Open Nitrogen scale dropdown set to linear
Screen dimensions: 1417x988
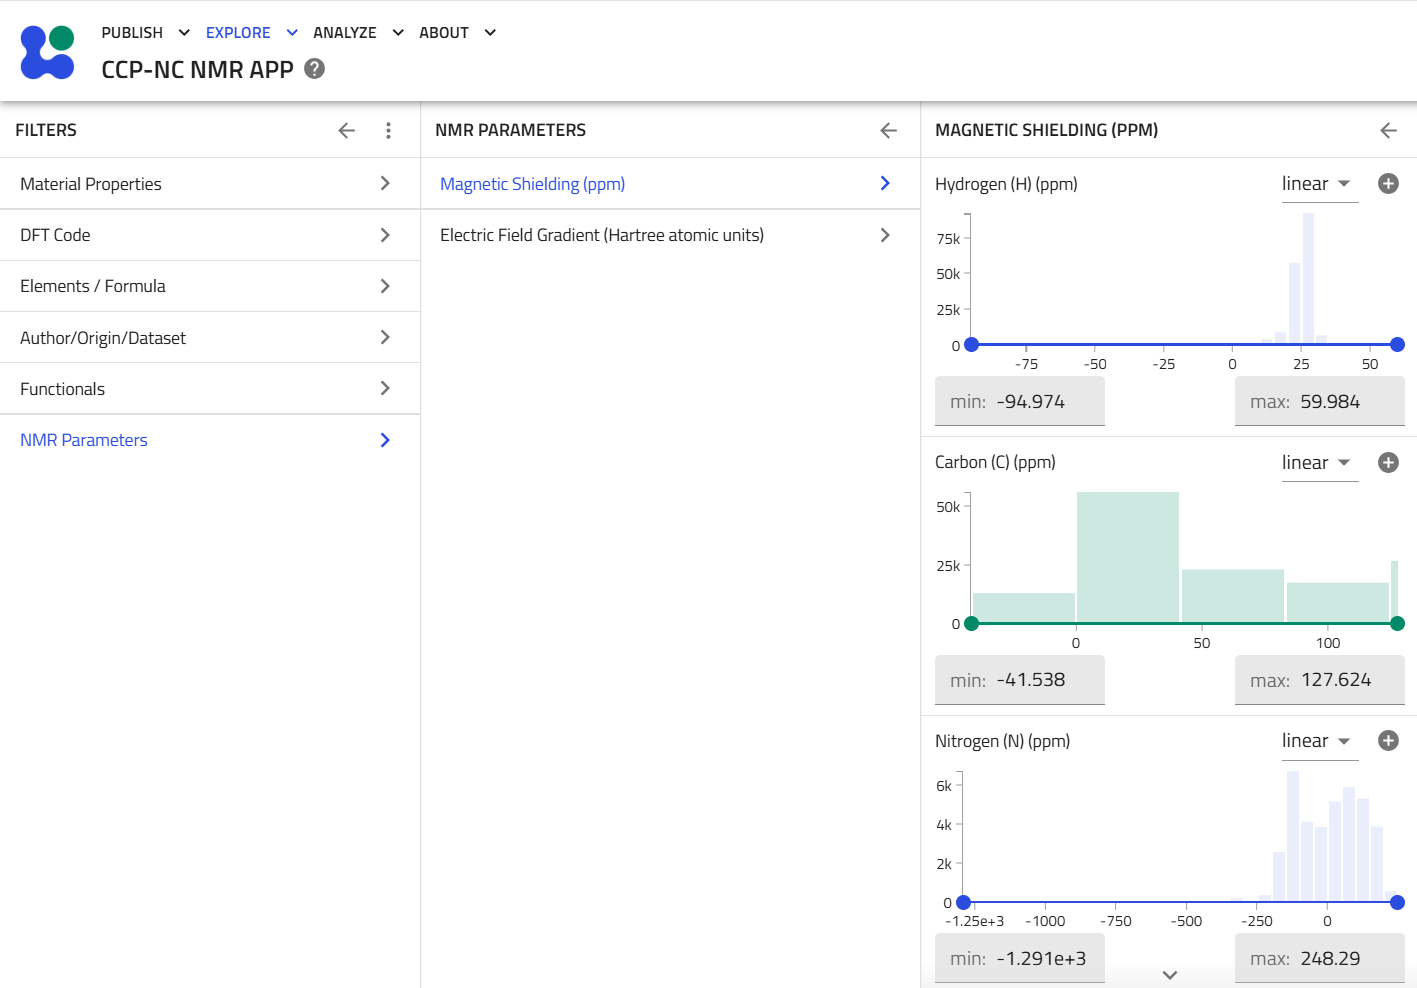(x=1320, y=741)
